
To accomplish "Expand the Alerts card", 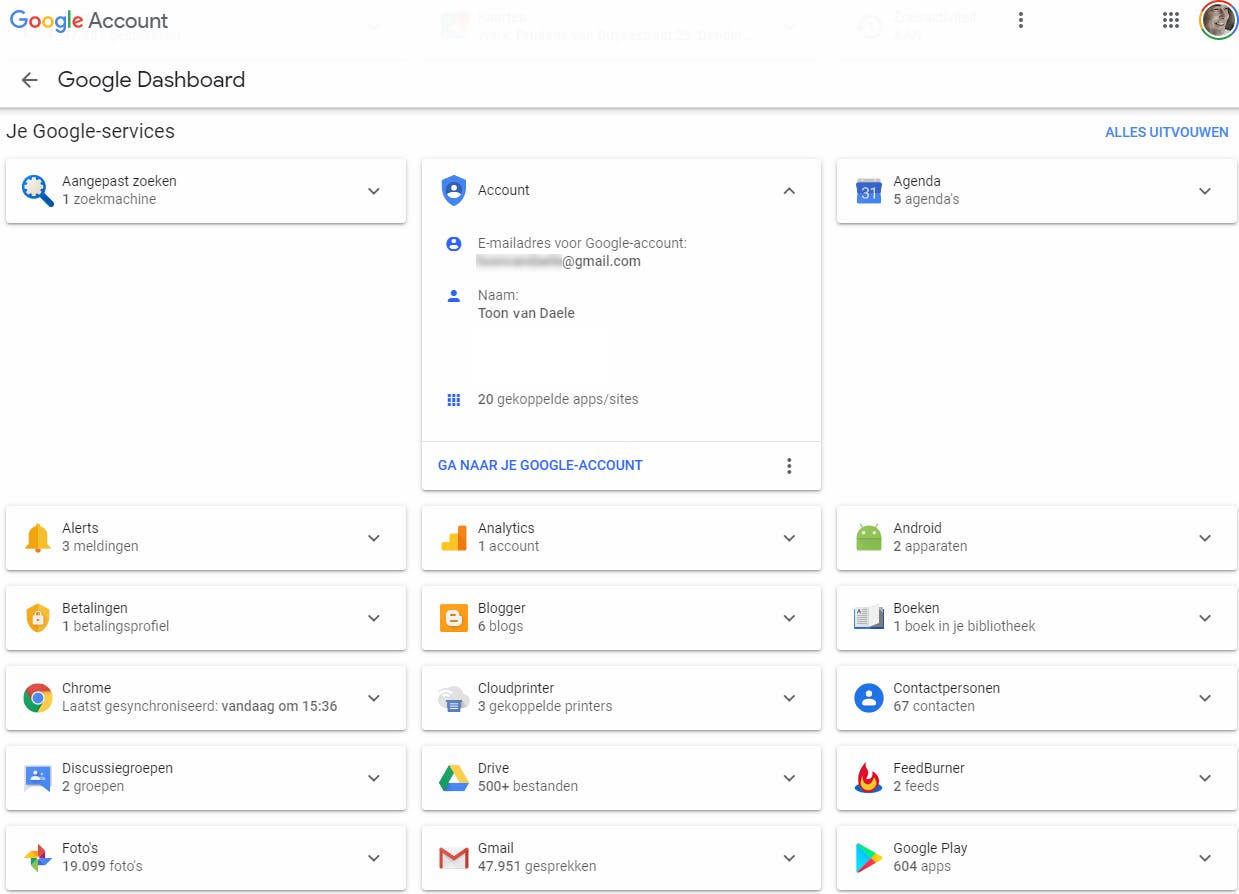I will coord(374,538).
